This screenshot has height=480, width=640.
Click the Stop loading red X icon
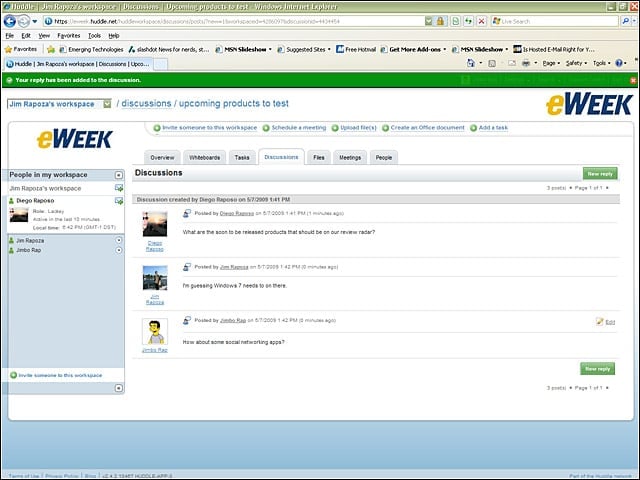[x=481, y=21]
